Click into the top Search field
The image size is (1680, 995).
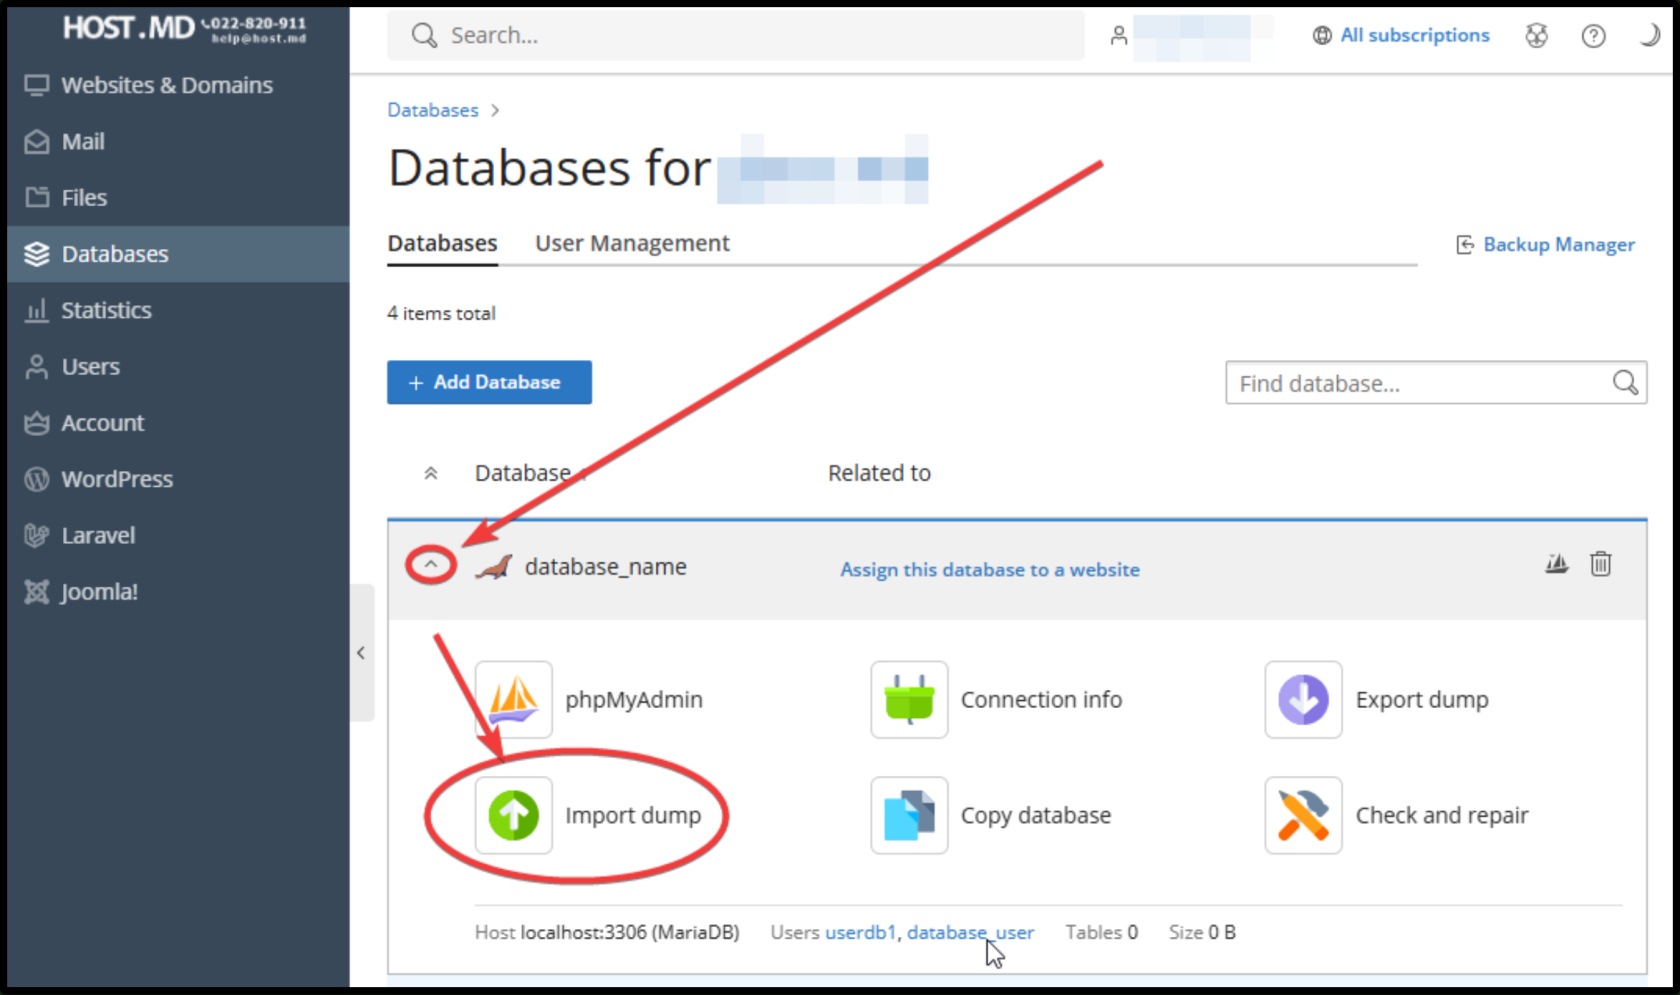coord(736,36)
